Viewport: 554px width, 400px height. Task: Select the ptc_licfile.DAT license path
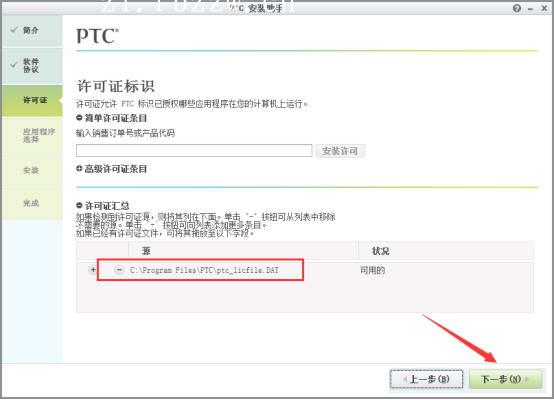[x=204, y=270]
